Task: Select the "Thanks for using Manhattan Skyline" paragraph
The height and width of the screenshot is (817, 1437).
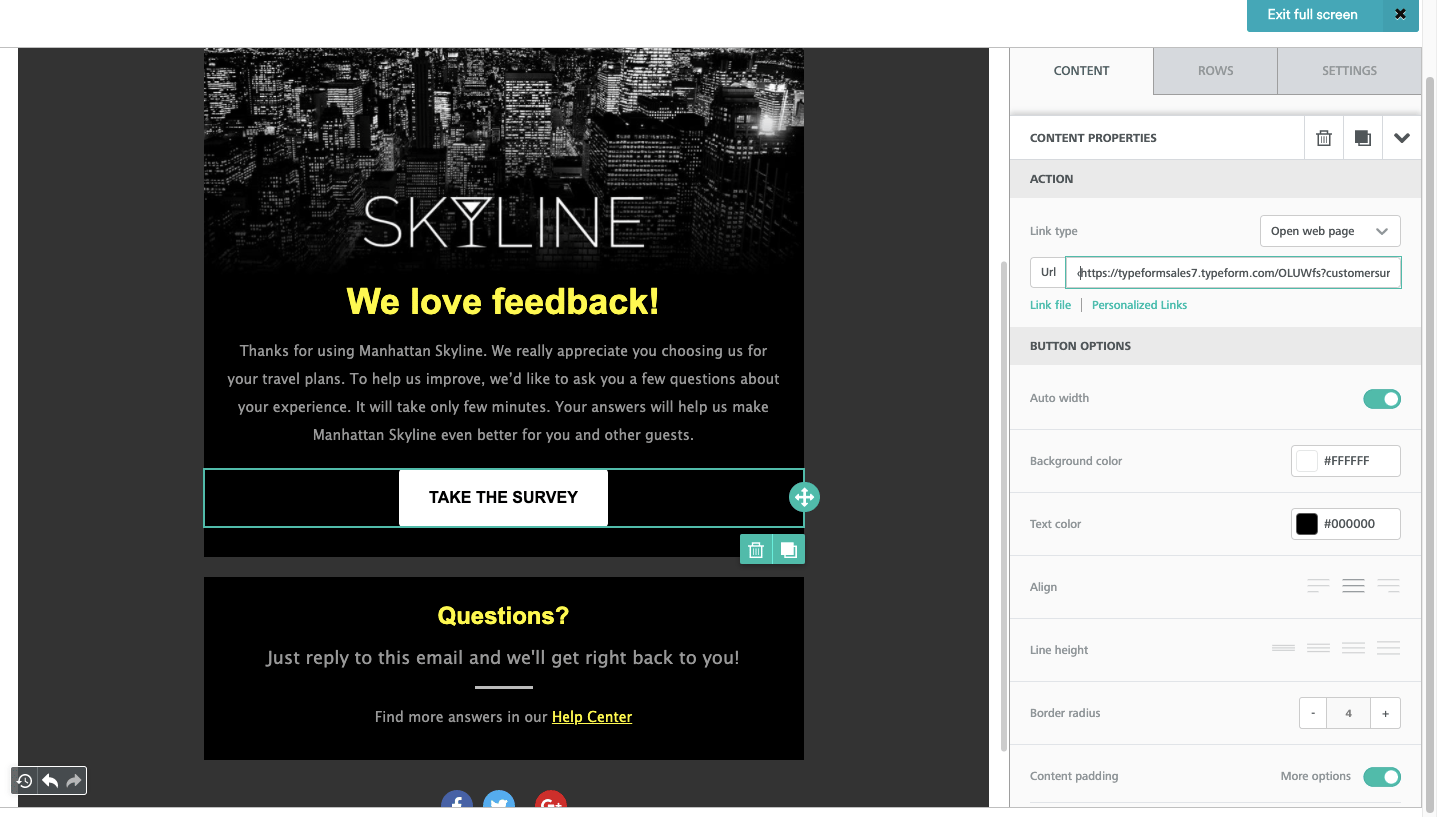Action: (503, 393)
